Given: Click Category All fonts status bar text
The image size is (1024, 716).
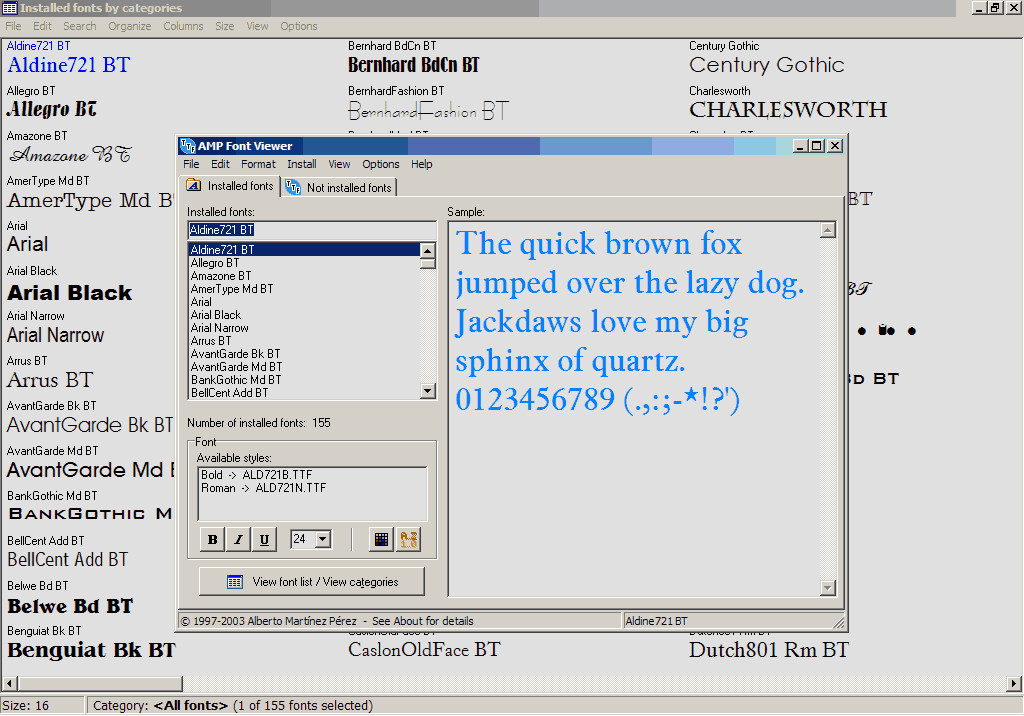Looking at the screenshot, I should pyautogui.click(x=232, y=706).
